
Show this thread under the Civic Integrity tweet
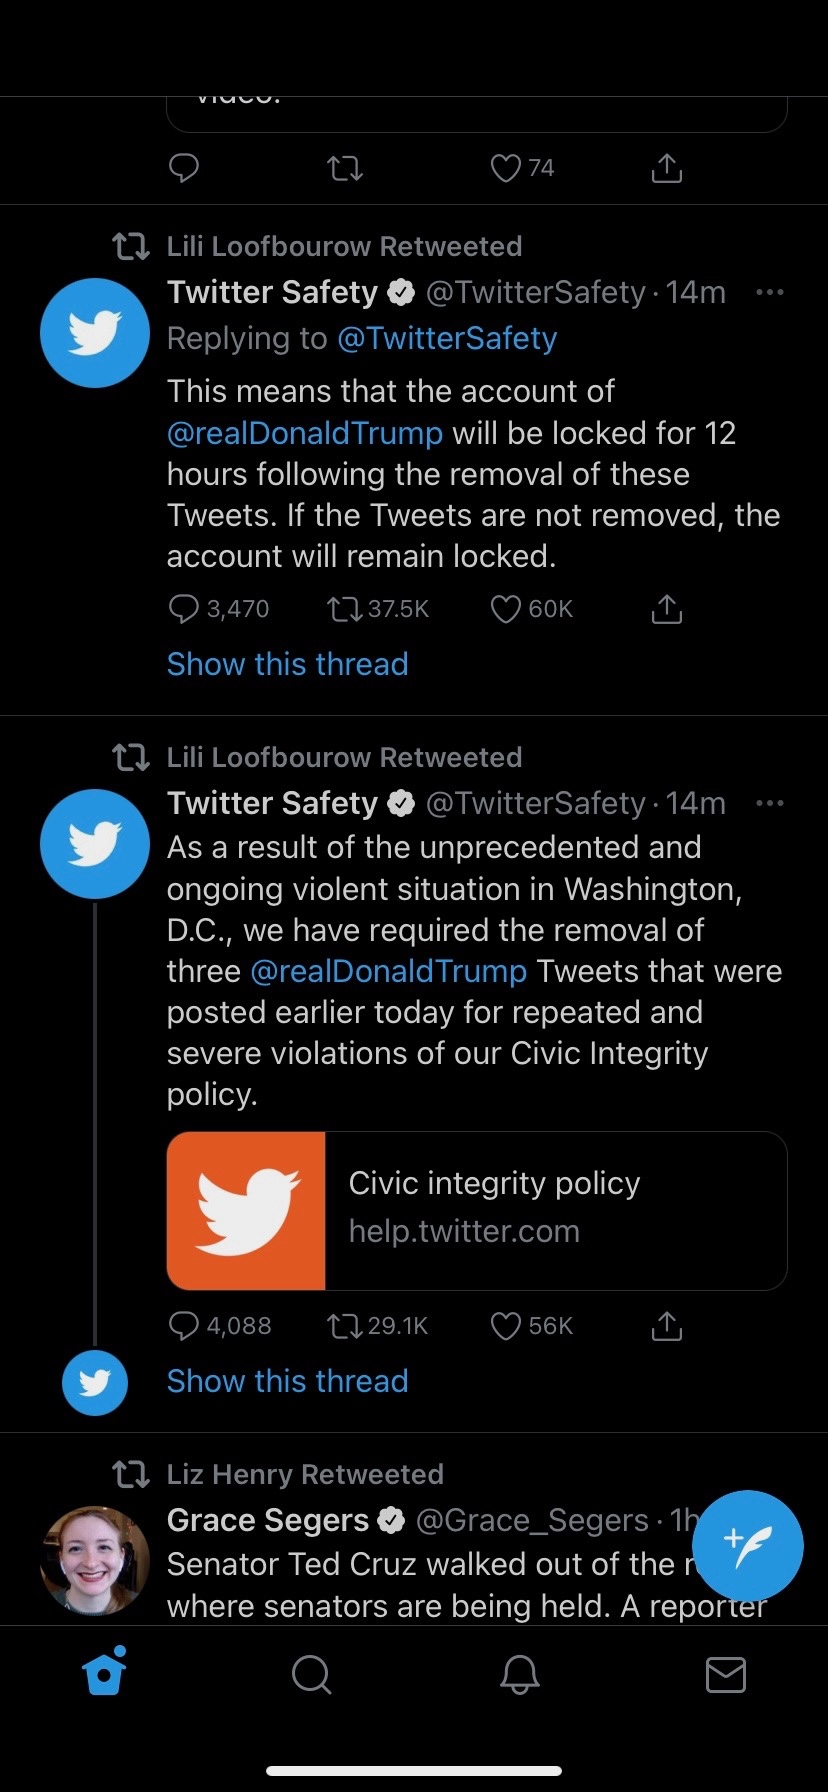pyautogui.click(x=287, y=1381)
